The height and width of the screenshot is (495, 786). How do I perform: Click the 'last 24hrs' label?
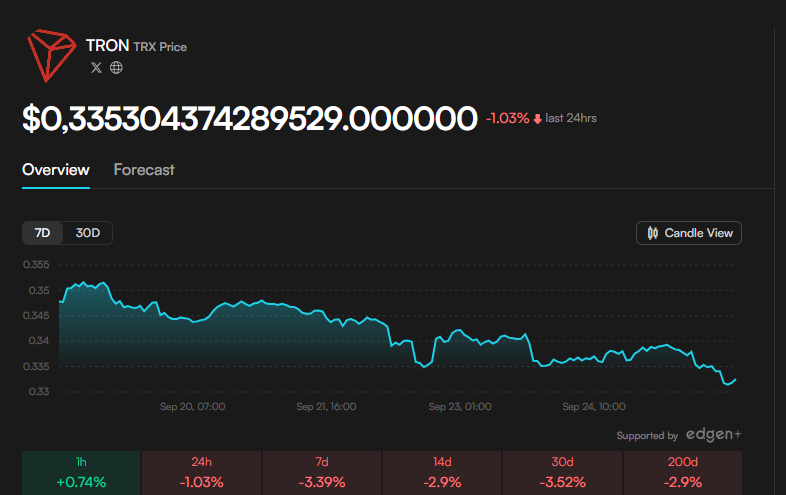tap(571, 118)
